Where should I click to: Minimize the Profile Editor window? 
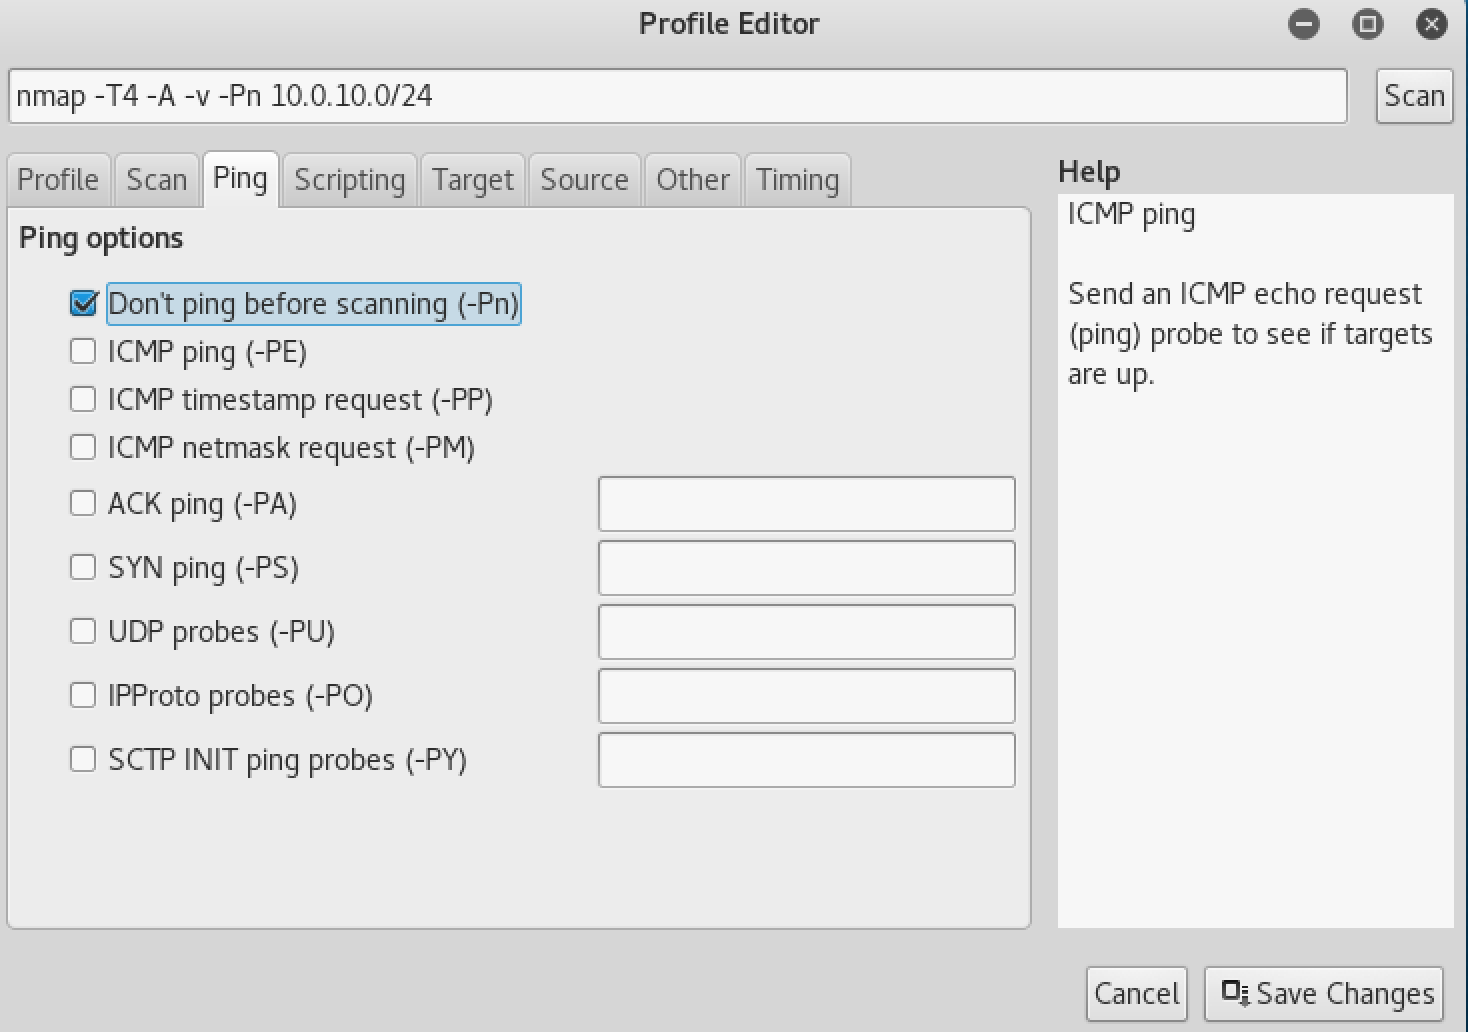point(1303,24)
